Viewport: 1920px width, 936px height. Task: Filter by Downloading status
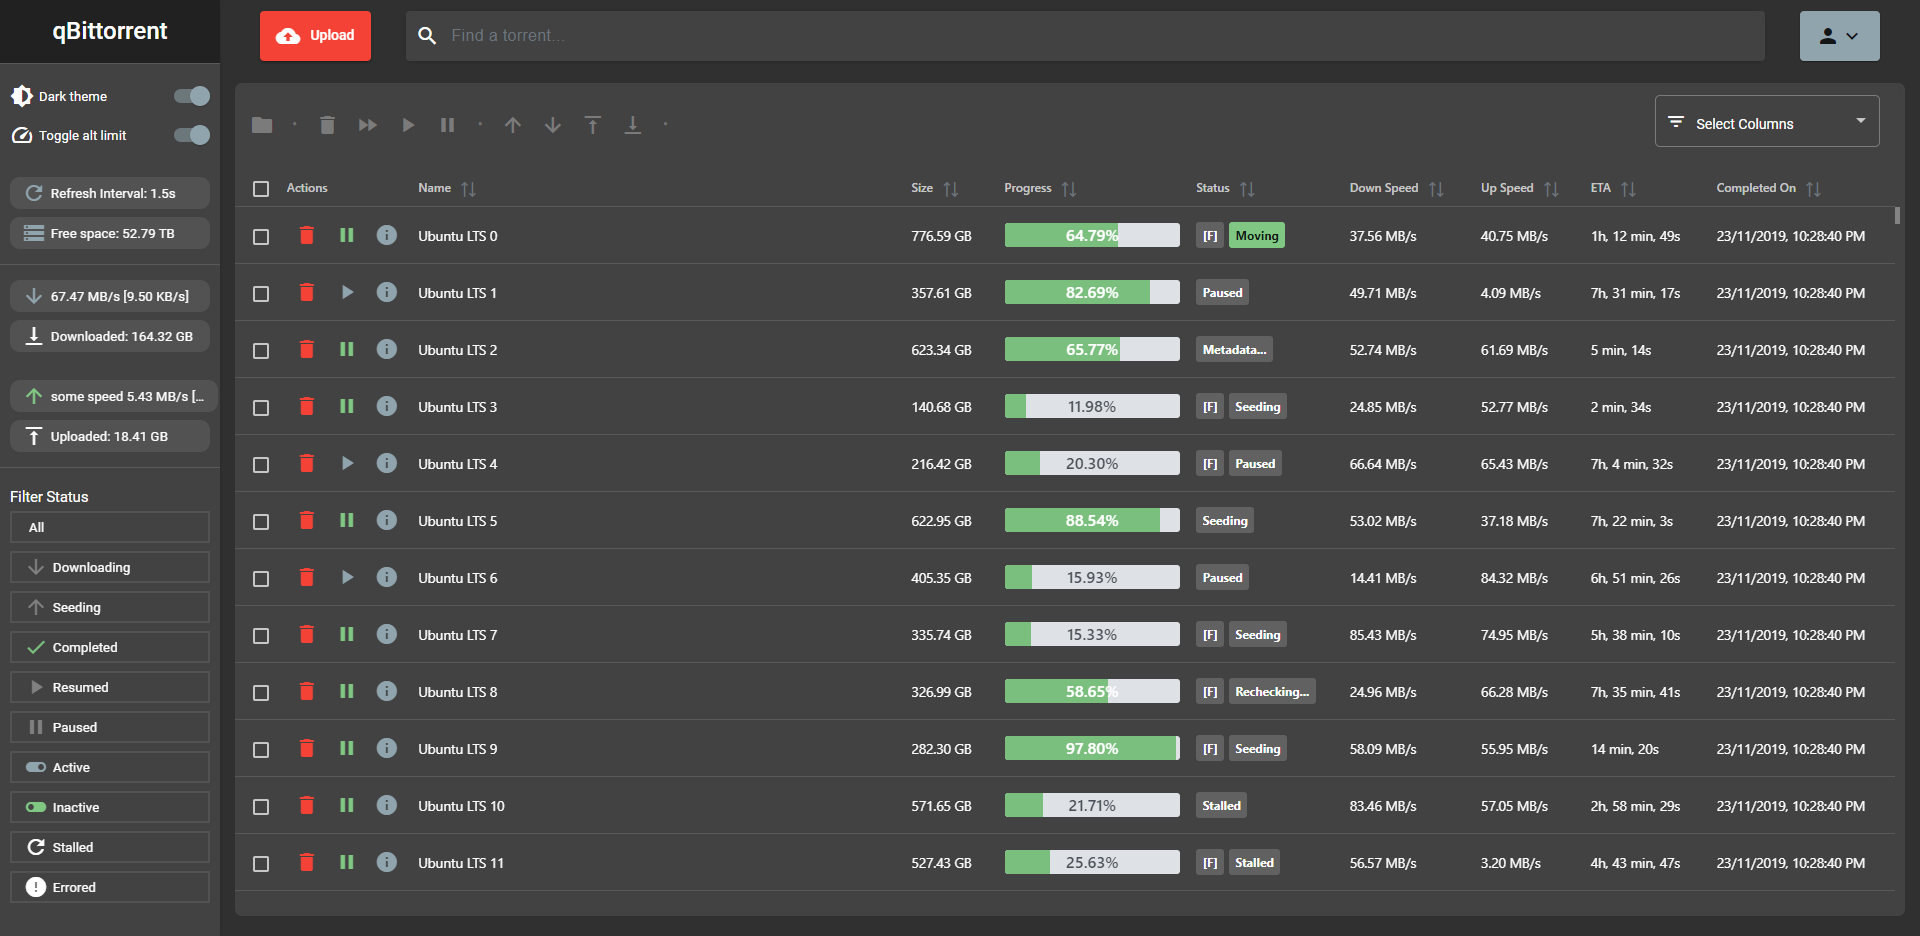(110, 567)
